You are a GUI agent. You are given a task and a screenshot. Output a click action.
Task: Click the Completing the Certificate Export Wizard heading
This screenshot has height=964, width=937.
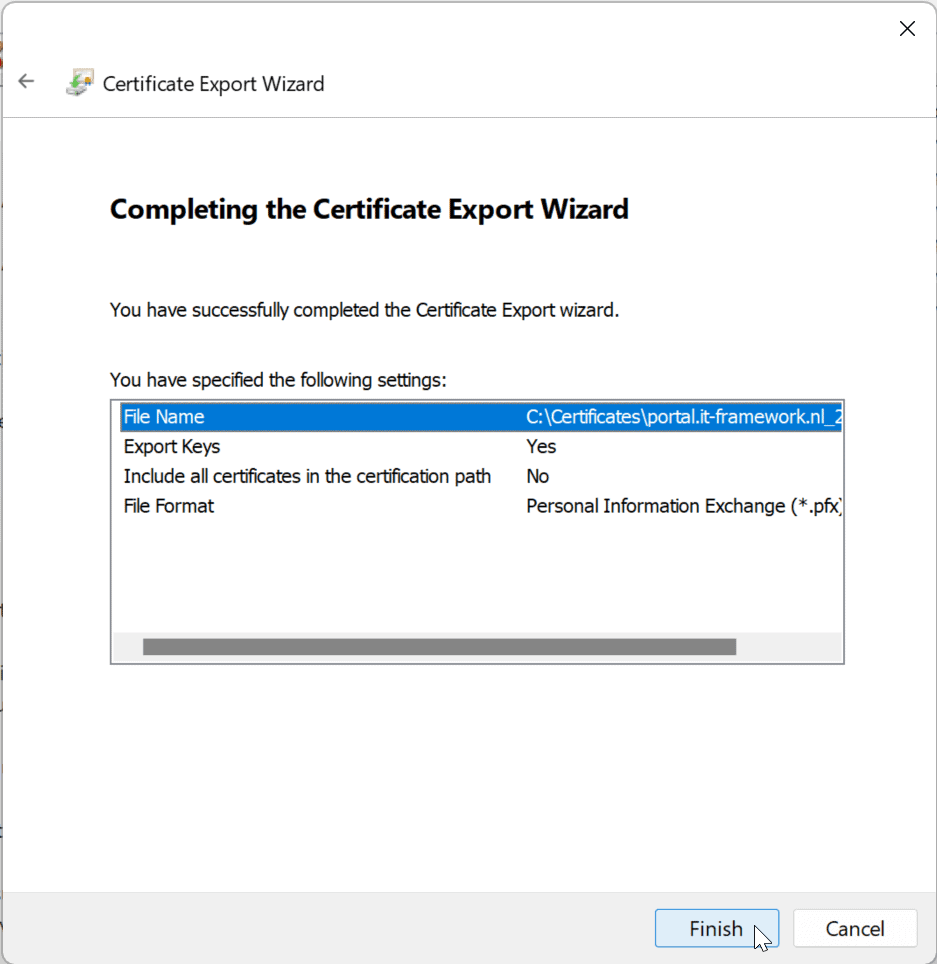click(x=369, y=209)
